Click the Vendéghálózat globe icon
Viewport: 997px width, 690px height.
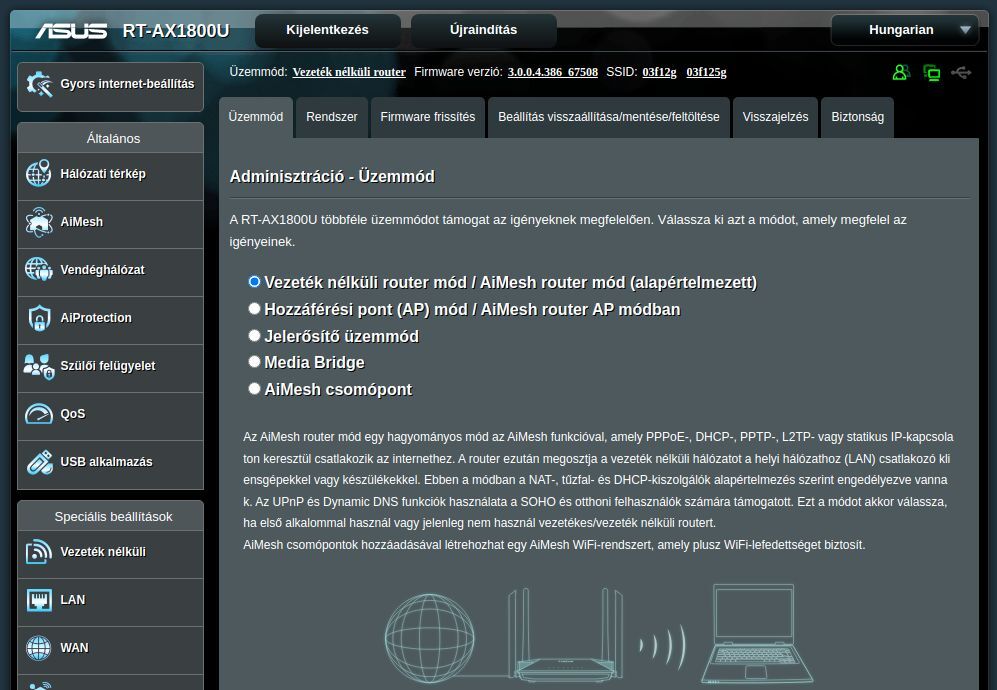pyautogui.click(x=38, y=270)
